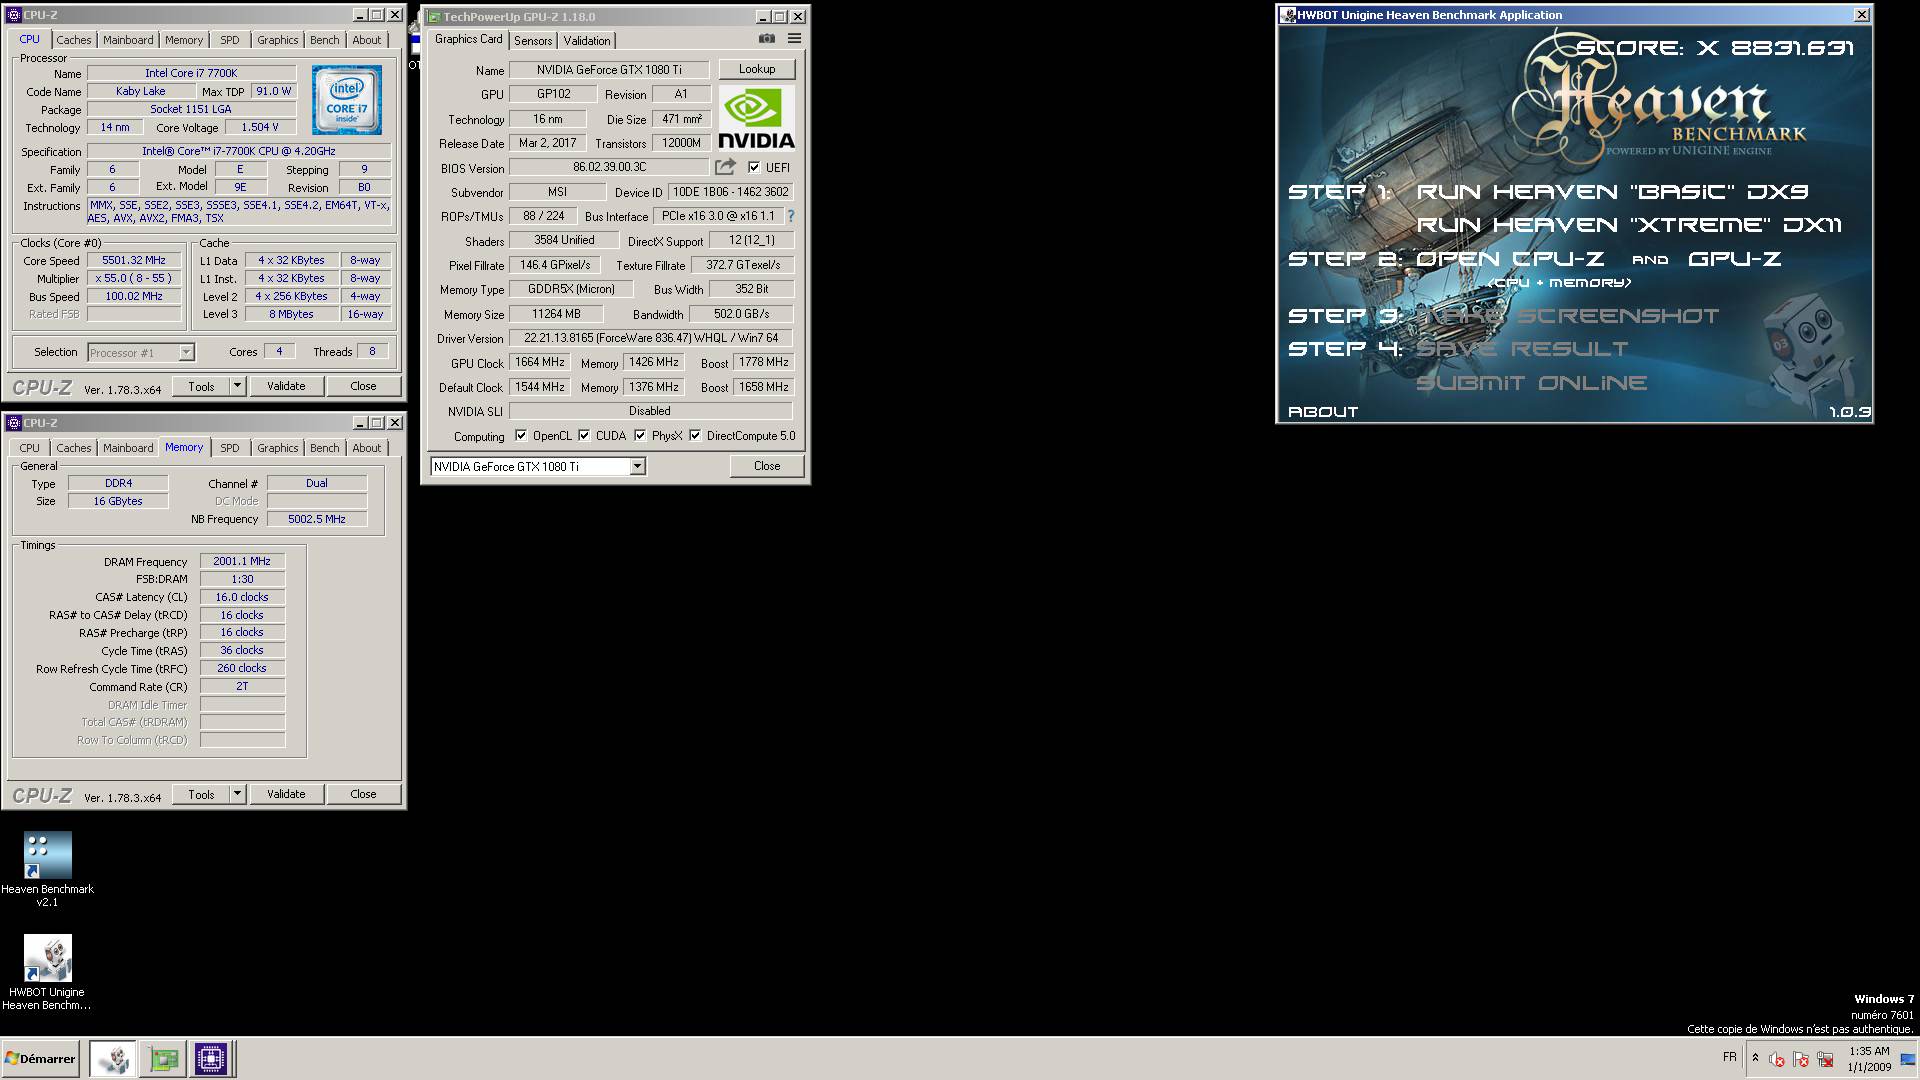1920x1080 pixels.
Task: Open the Processor #1 selection dropdown
Action: (x=186, y=352)
